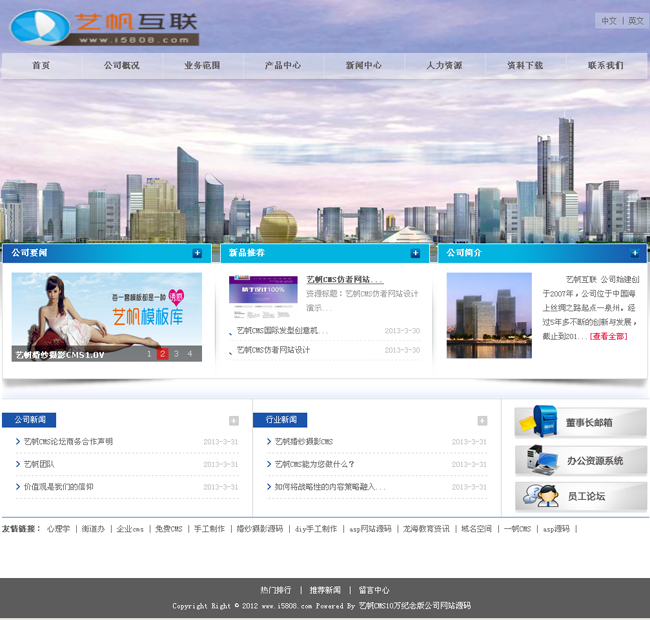The width and height of the screenshot is (650, 620).
Task: Open the 艺帆CMS仿者网站... product title
Action: (x=345, y=280)
